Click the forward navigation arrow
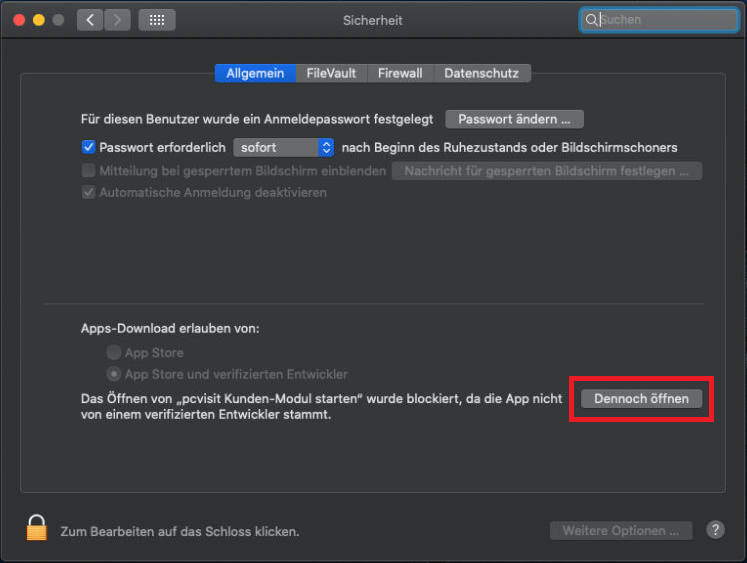This screenshot has width=747, height=563. tap(117, 19)
